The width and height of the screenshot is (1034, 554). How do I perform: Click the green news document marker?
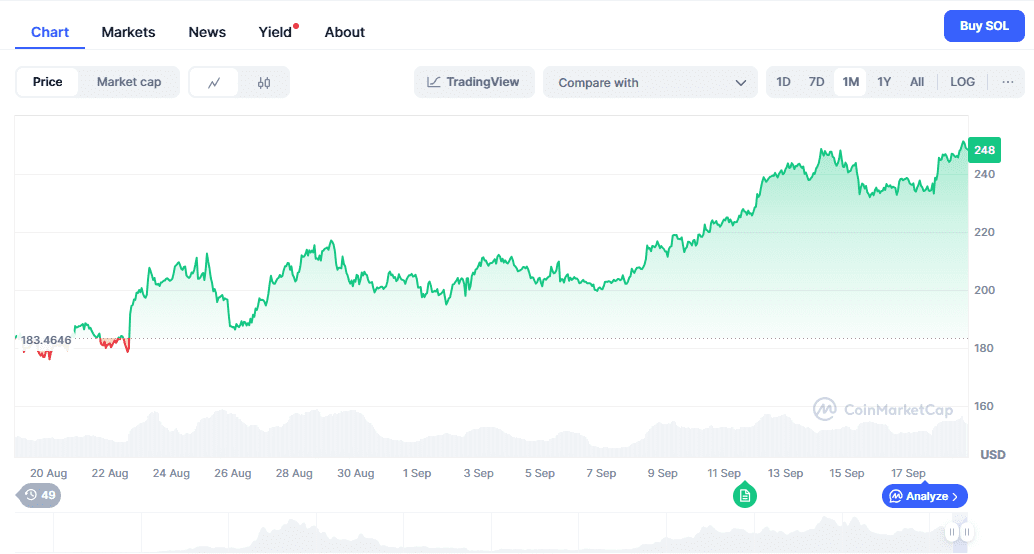point(744,495)
